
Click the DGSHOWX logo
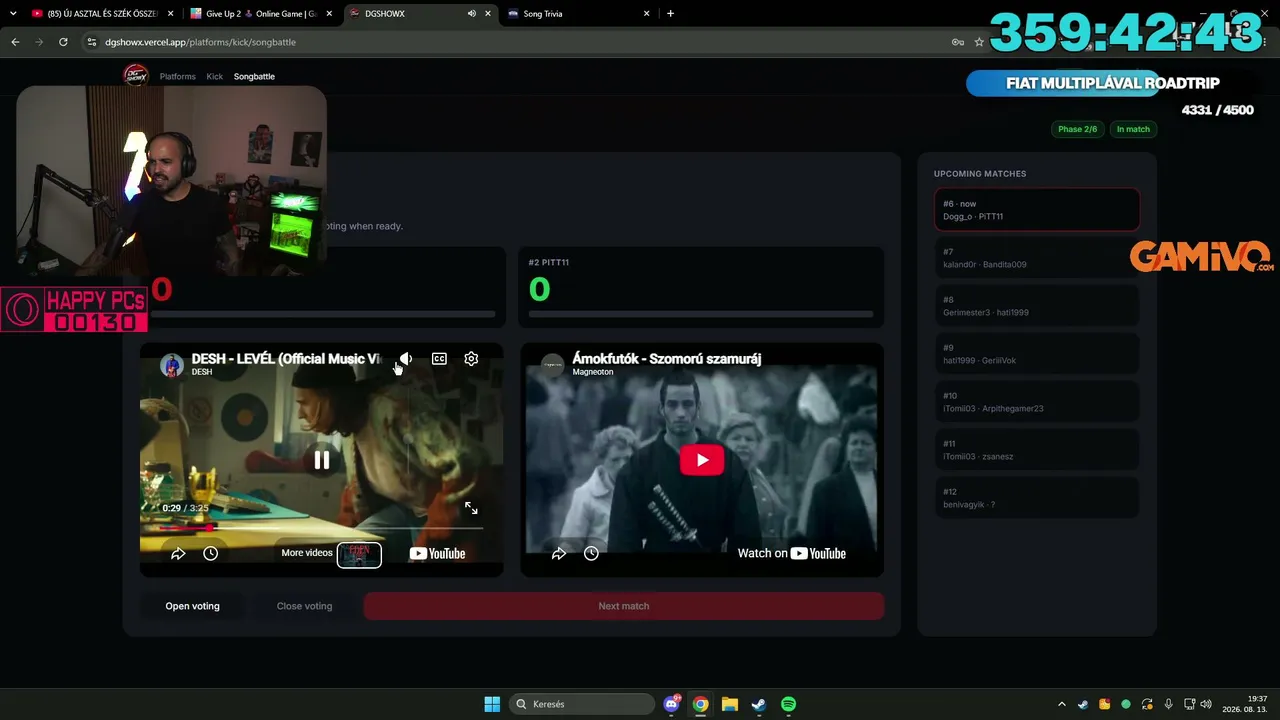click(135, 76)
